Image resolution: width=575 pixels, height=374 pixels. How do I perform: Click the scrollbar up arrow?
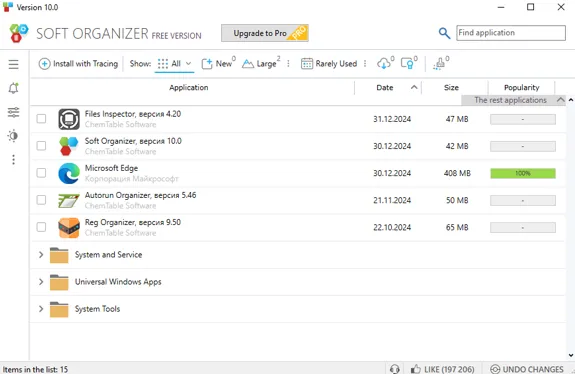(x=571, y=100)
